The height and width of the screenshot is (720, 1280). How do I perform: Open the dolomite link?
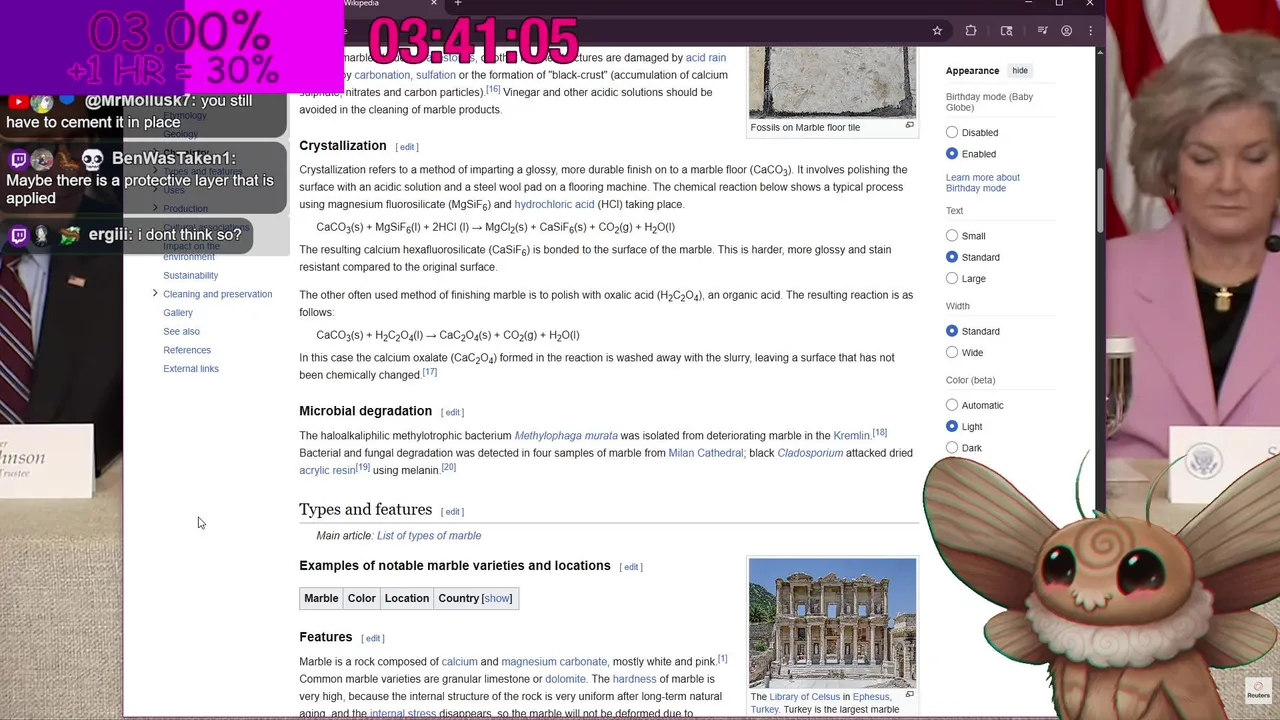pos(565,679)
